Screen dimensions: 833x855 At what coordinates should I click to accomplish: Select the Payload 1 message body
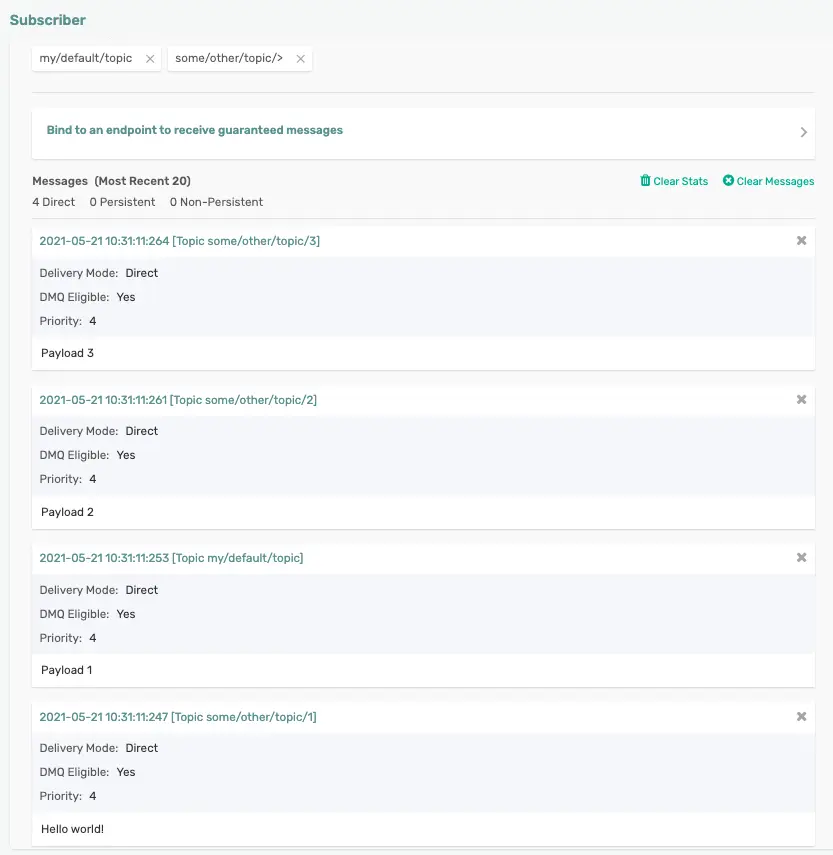(66, 670)
